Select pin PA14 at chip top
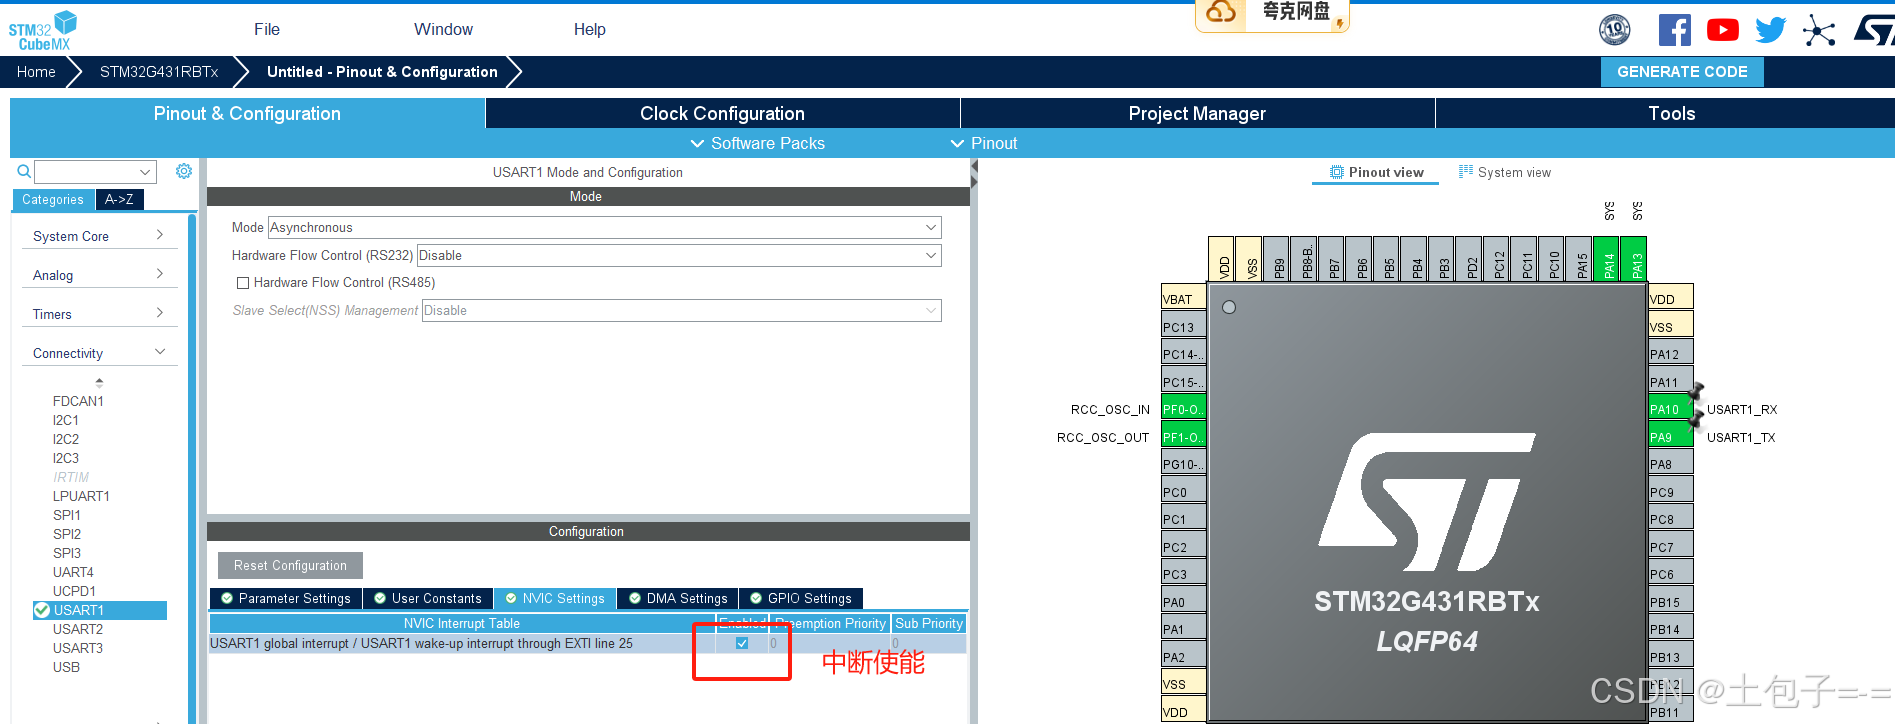The image size is (1895, 724). 1606,259
